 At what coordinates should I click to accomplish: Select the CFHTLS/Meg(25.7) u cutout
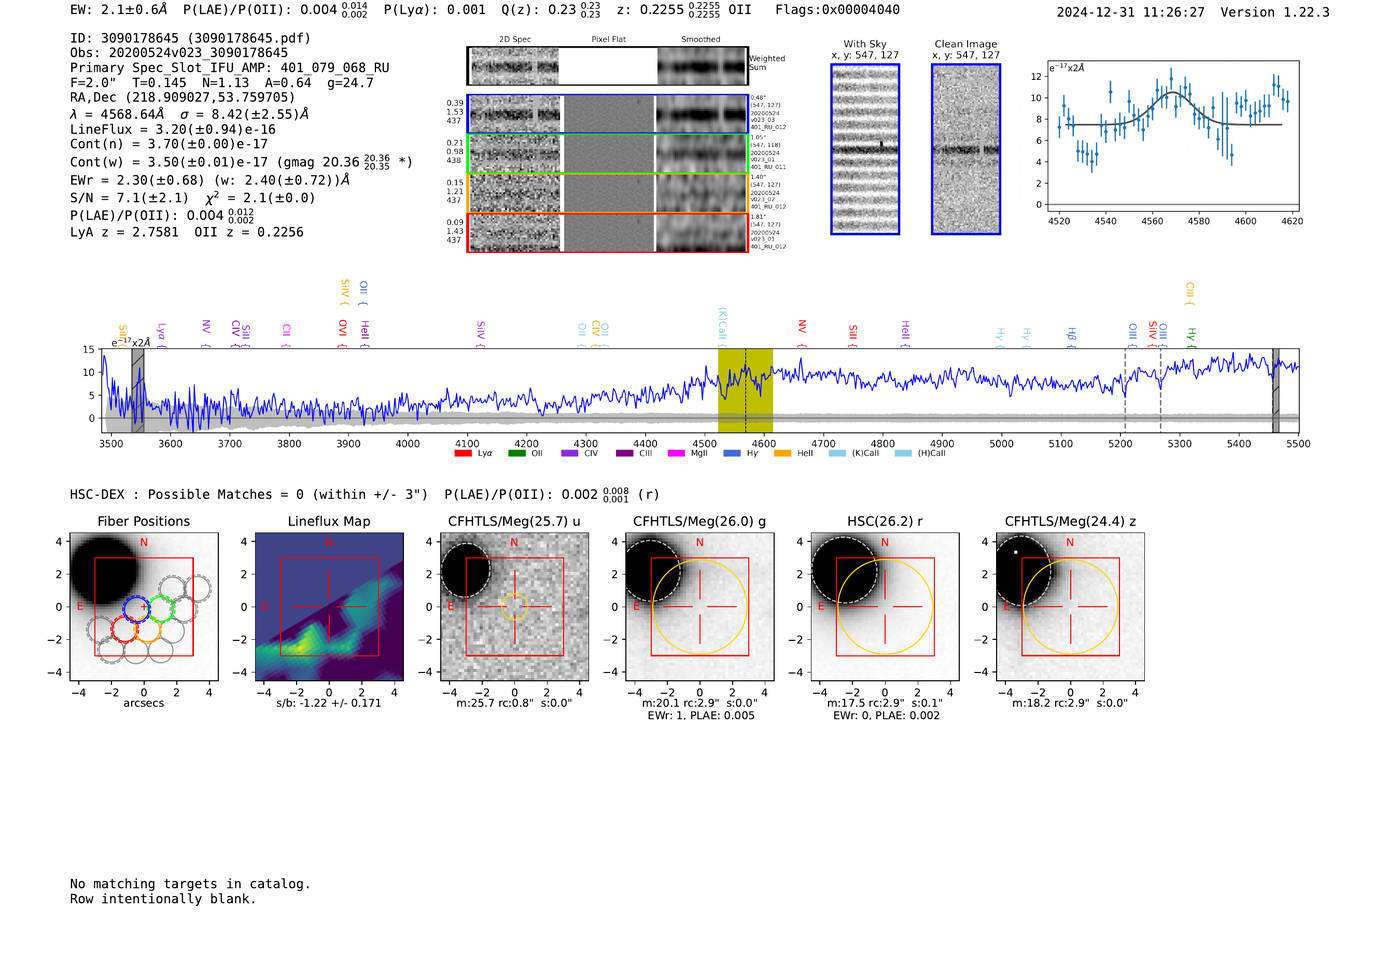tap(514, 607)
